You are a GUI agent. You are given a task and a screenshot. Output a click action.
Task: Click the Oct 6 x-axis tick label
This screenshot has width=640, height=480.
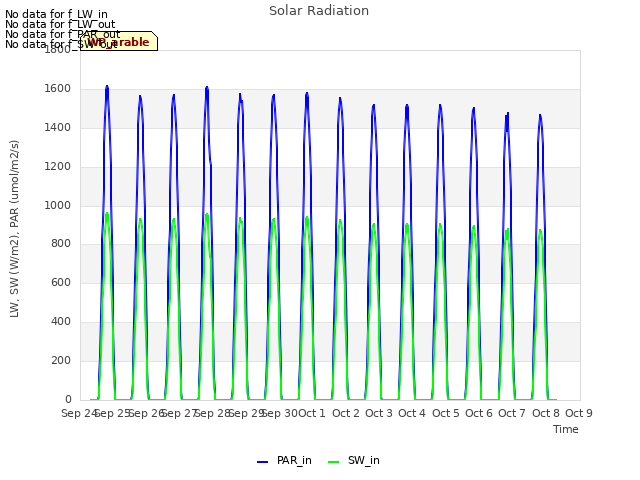(x=479, y=413)
